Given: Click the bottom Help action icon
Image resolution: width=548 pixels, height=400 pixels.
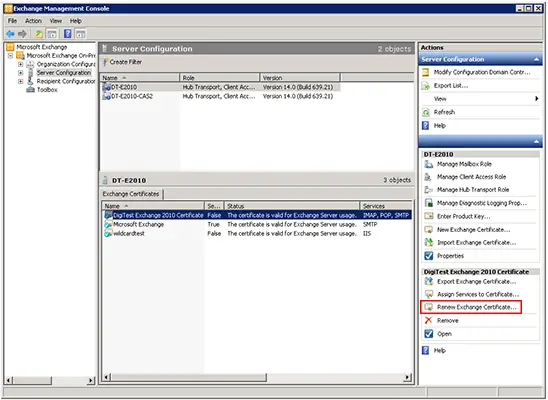Looking at the screenshot, I should coord(426,350).
